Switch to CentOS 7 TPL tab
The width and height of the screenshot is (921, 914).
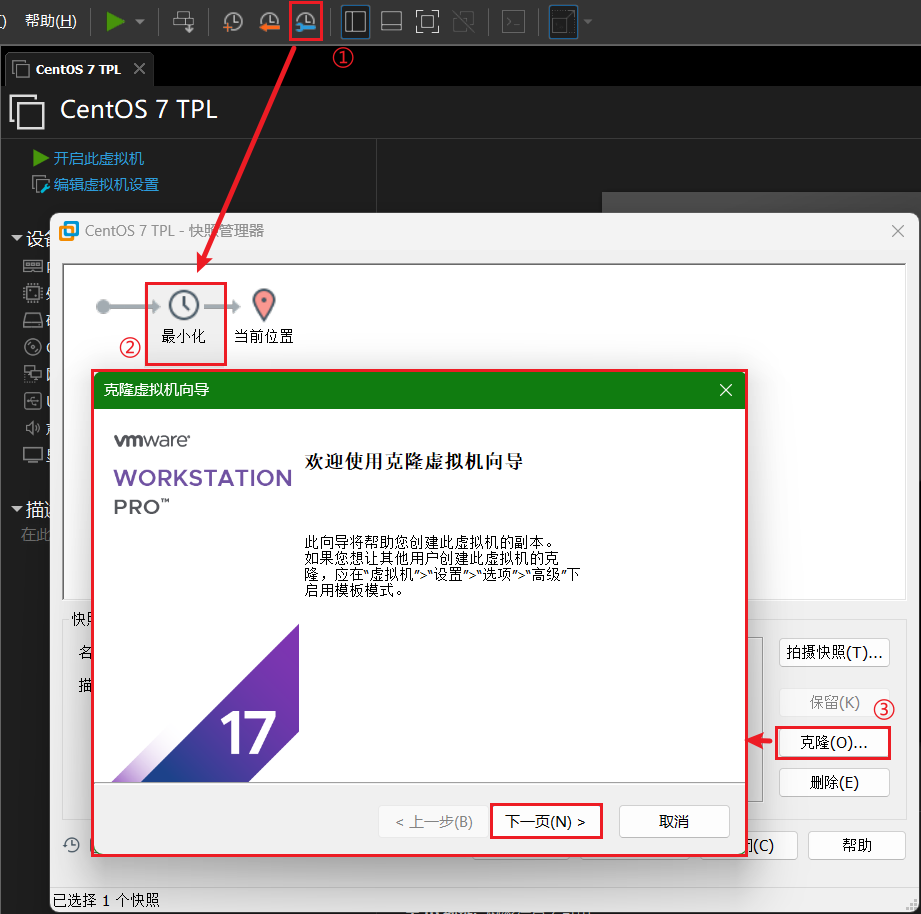(x=78, y=69)
